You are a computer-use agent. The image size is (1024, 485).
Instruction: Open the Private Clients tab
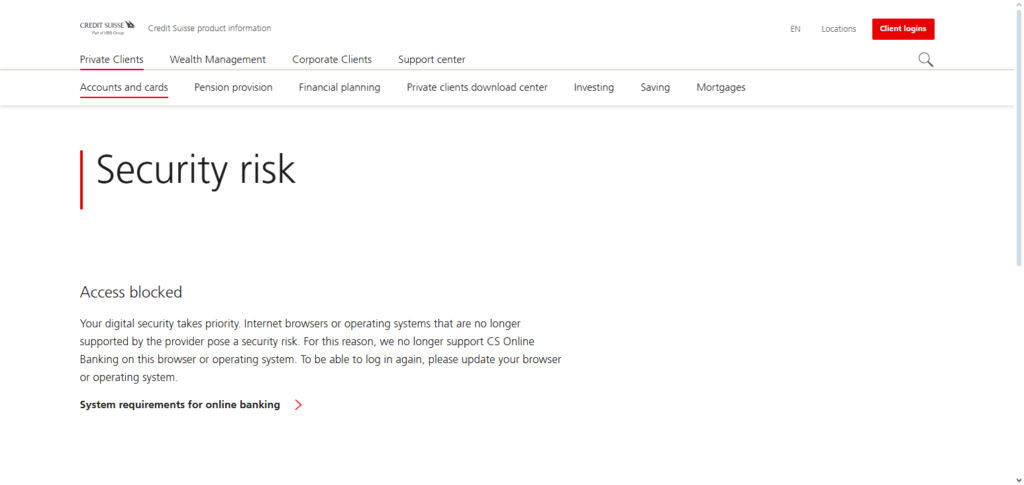(111, 60)
